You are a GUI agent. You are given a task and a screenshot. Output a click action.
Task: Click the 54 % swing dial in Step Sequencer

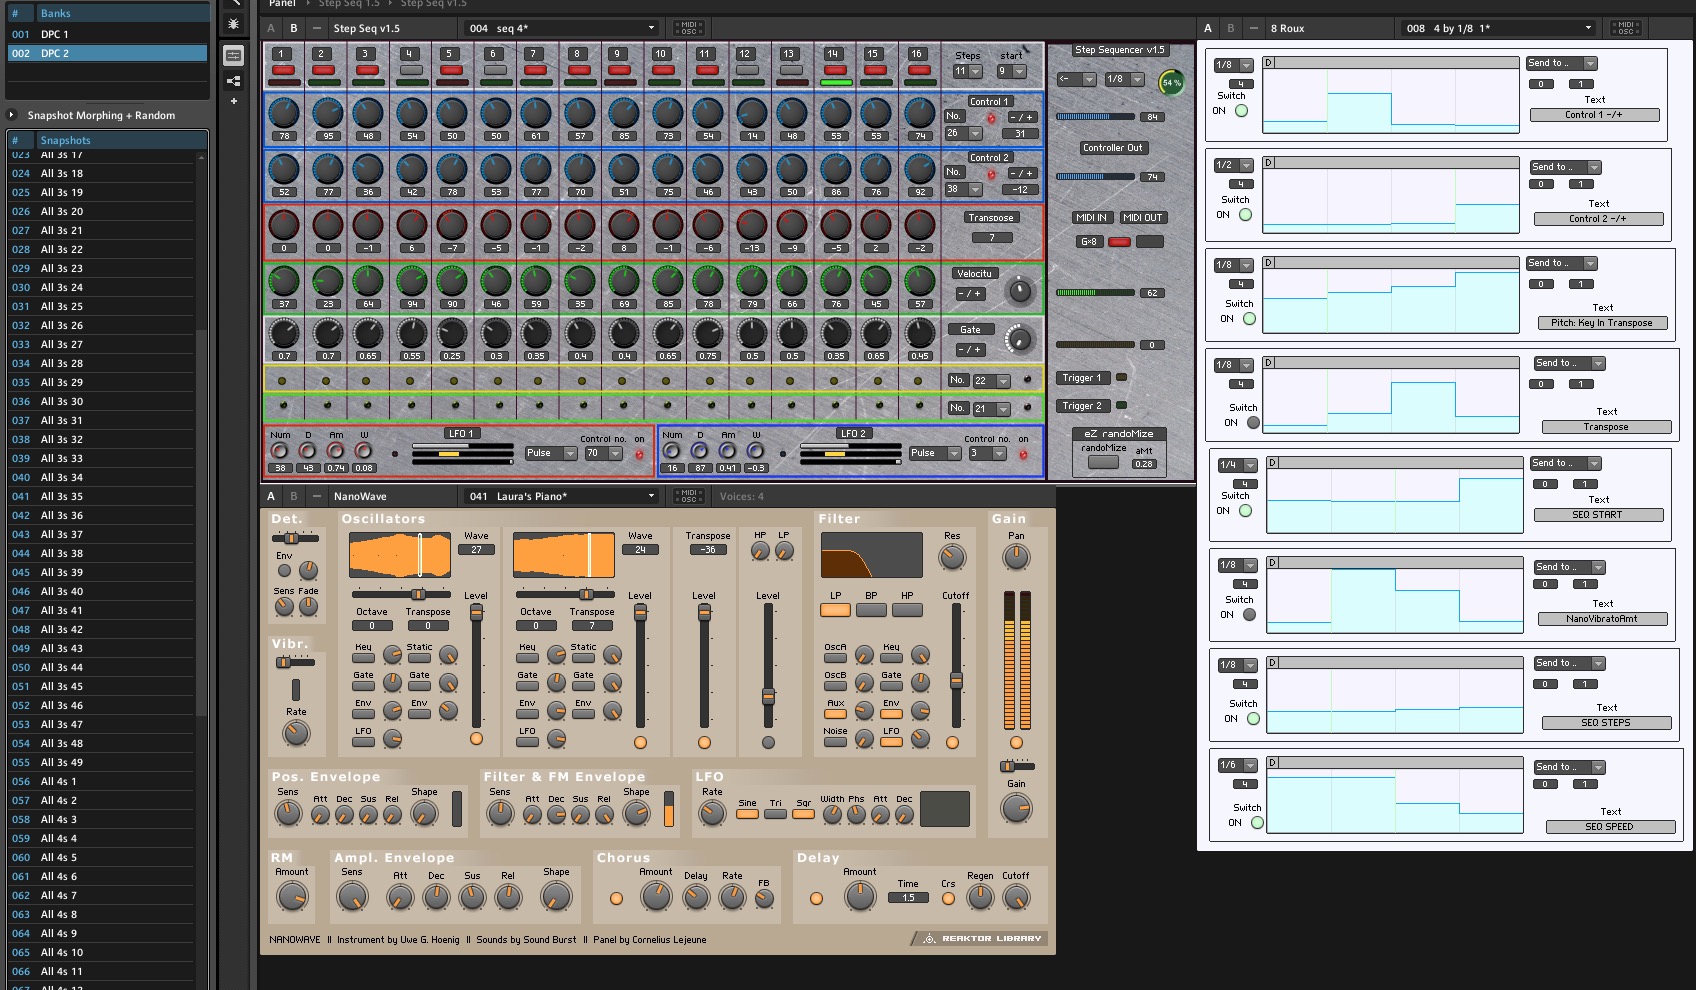1170,83
